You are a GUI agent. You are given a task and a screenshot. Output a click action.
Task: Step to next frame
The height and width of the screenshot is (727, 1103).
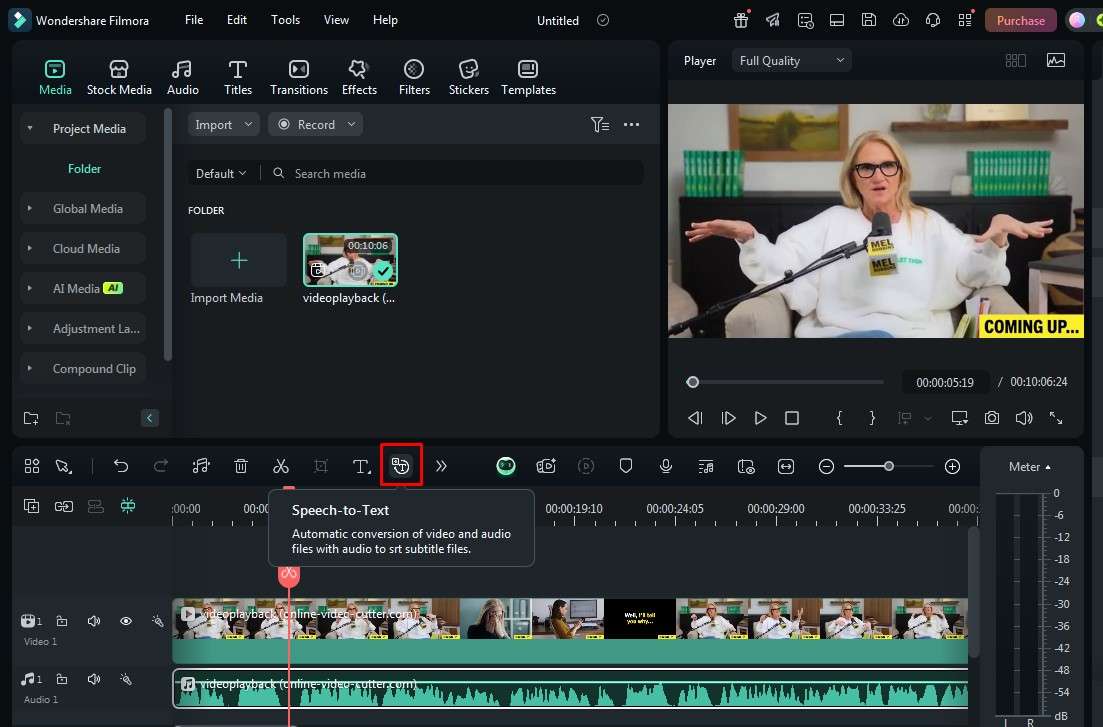(729, 418)
